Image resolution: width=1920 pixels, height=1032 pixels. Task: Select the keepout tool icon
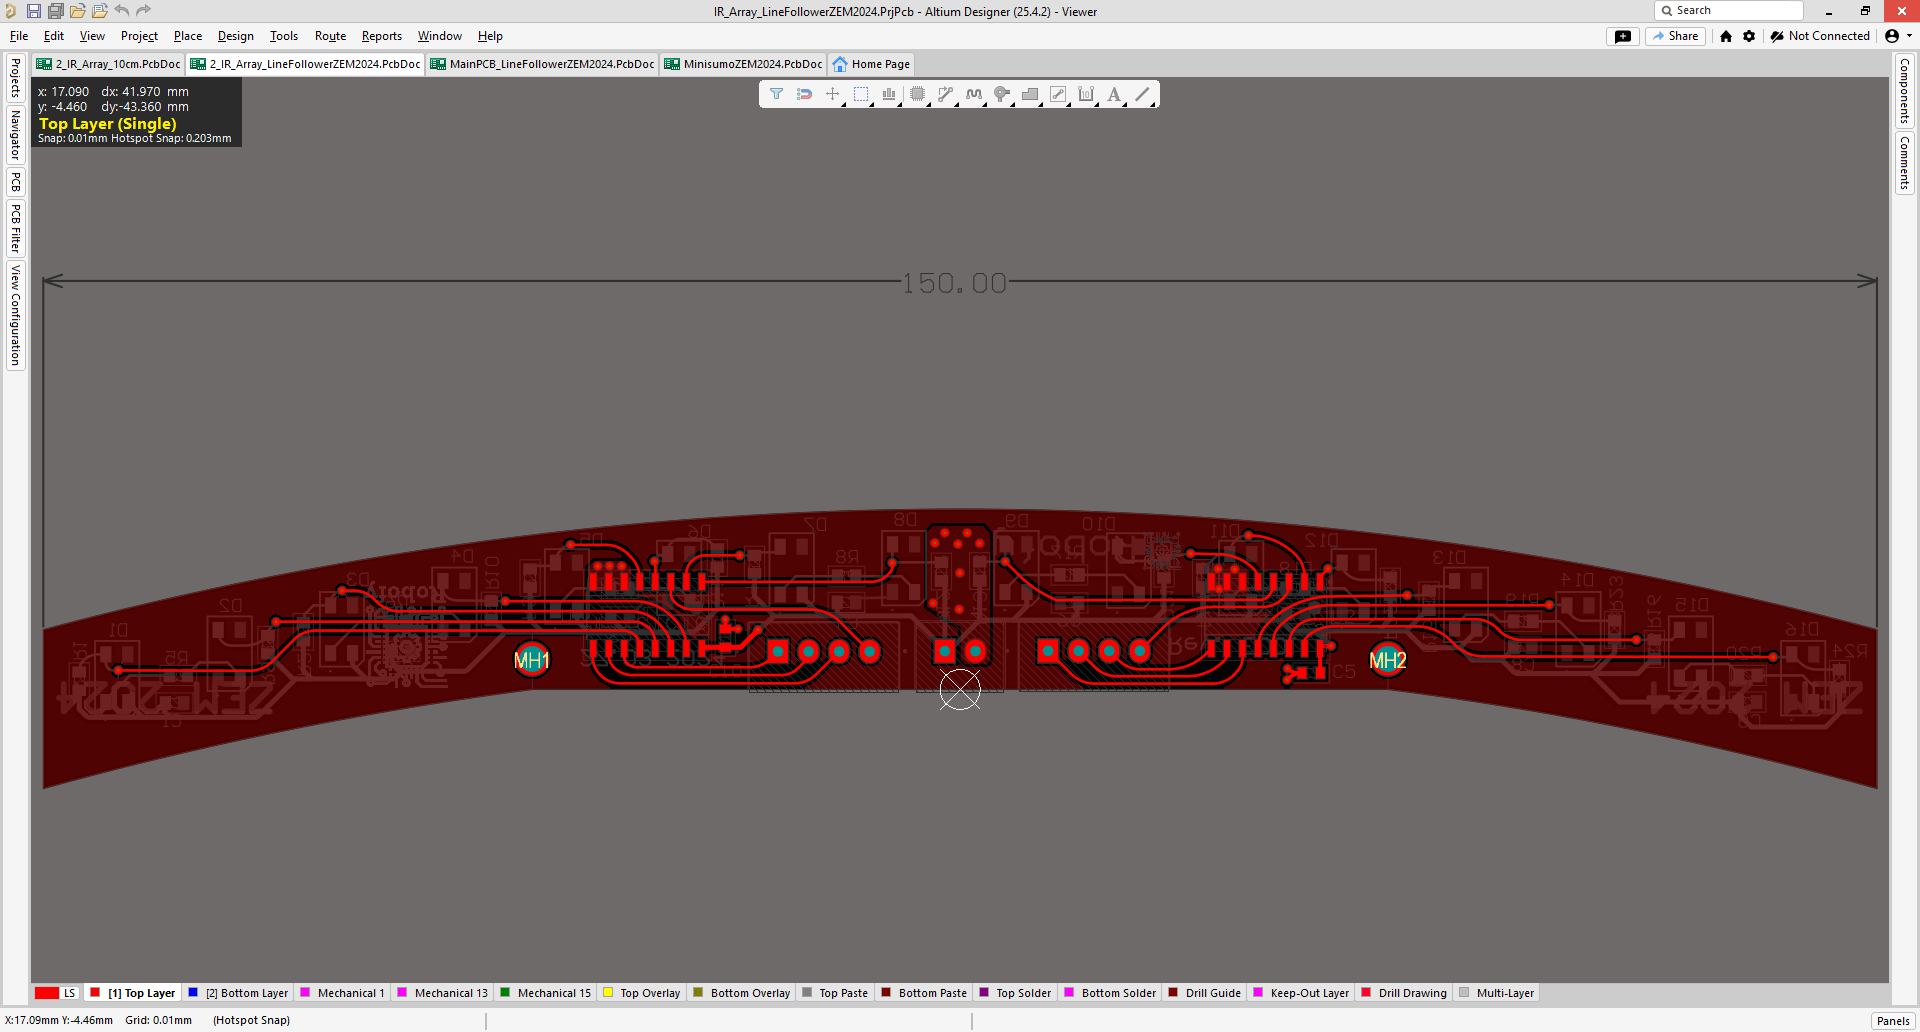(1058, 94)
